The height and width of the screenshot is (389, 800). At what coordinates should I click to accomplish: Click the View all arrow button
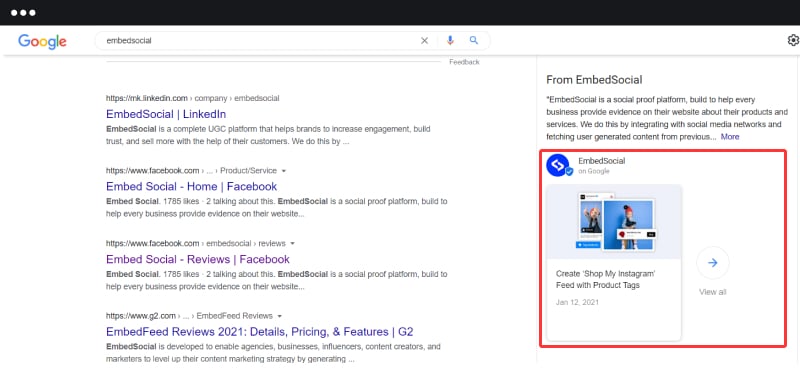[713, 263]
